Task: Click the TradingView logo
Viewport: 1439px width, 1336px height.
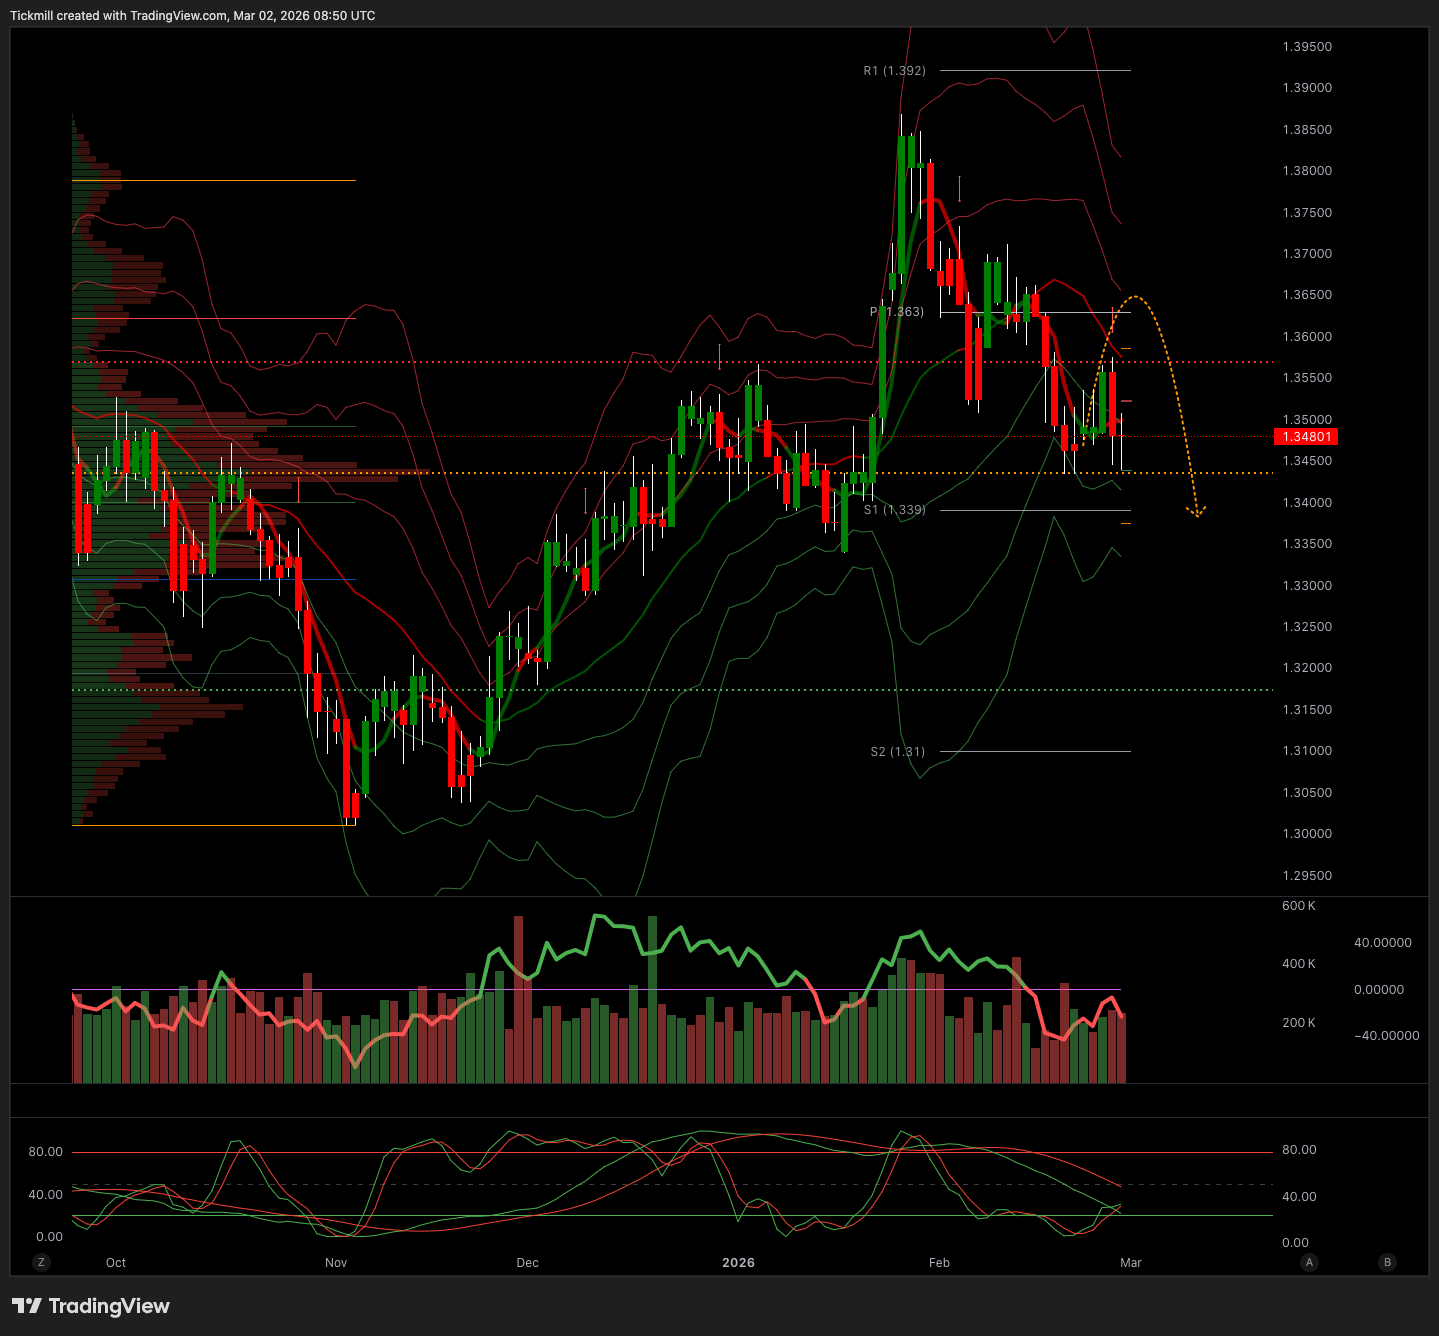Action: tap(91, 1306)
